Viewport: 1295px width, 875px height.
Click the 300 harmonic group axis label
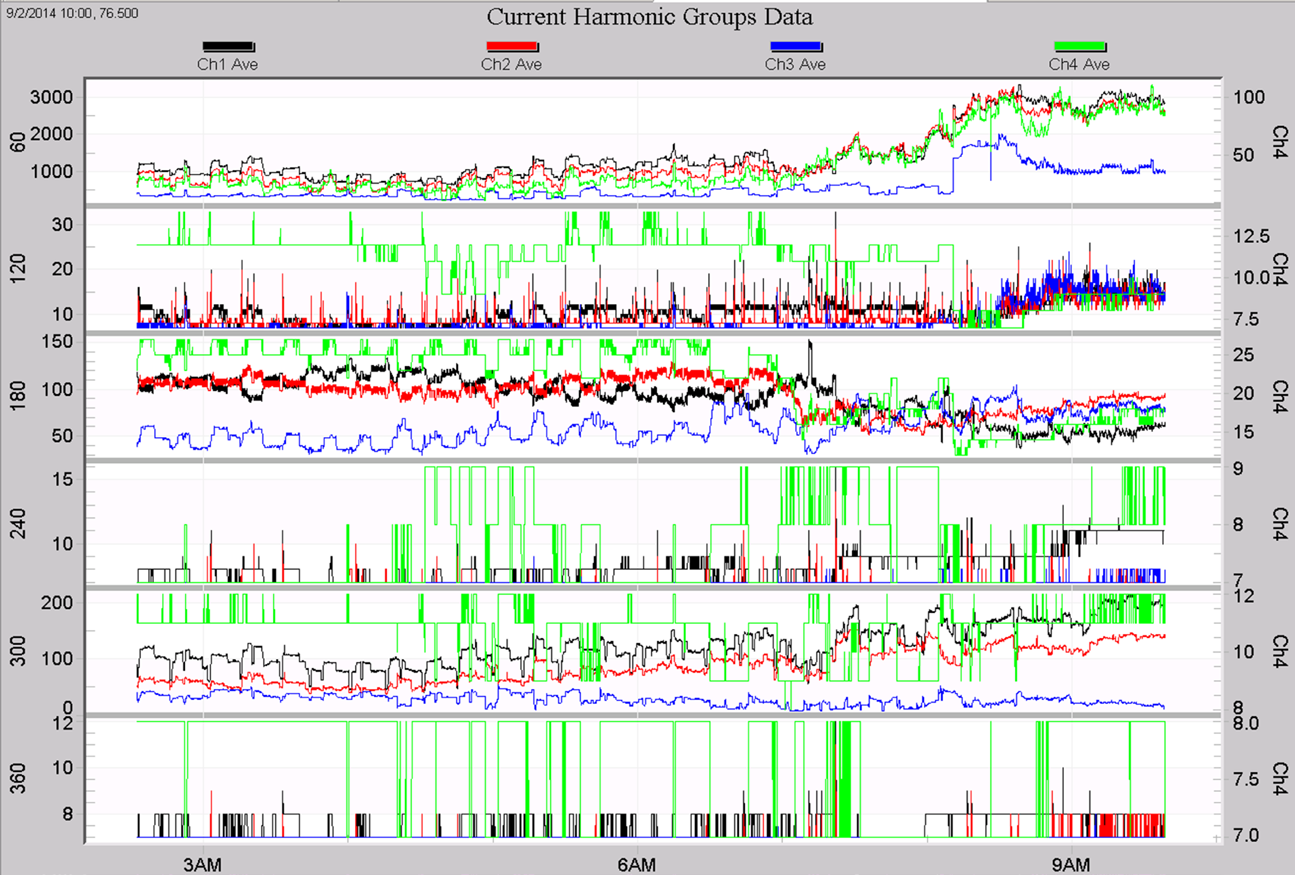(x=17, y=650)
